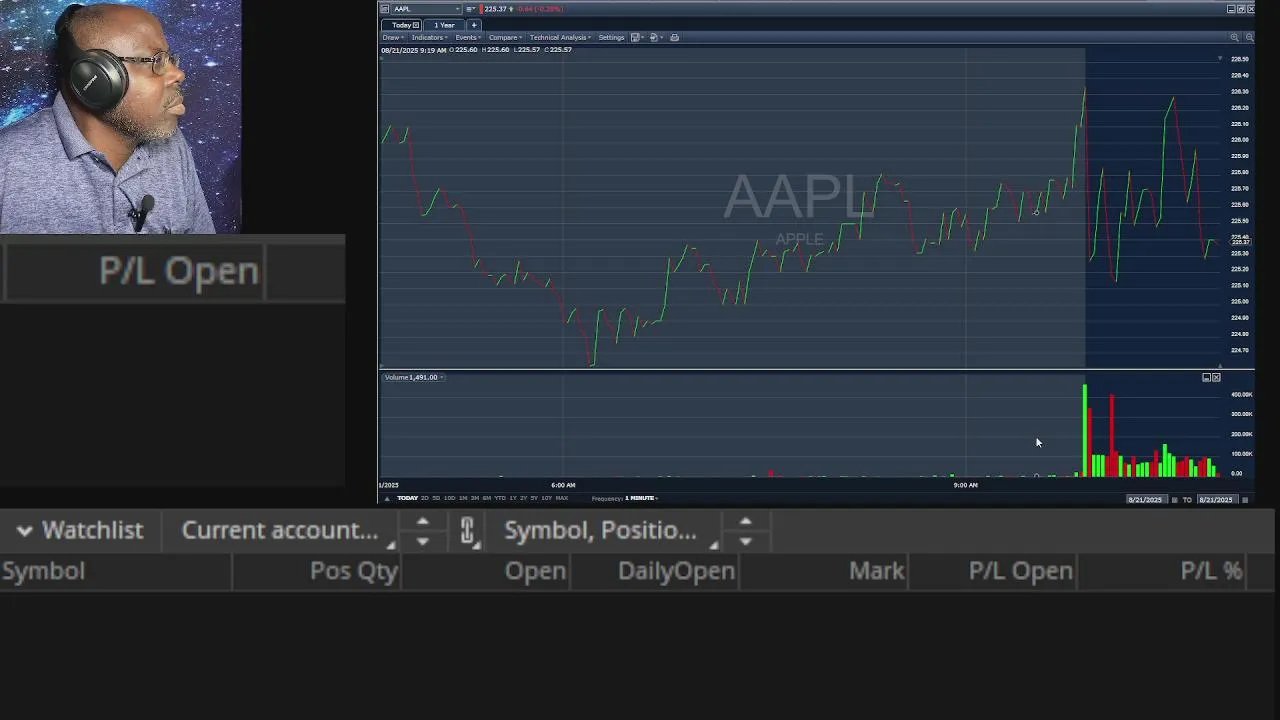The height and width of the screenshot is (720, 1280).
Task: Add a new chart tab with plus button
Action: click(x=474, y=25)
